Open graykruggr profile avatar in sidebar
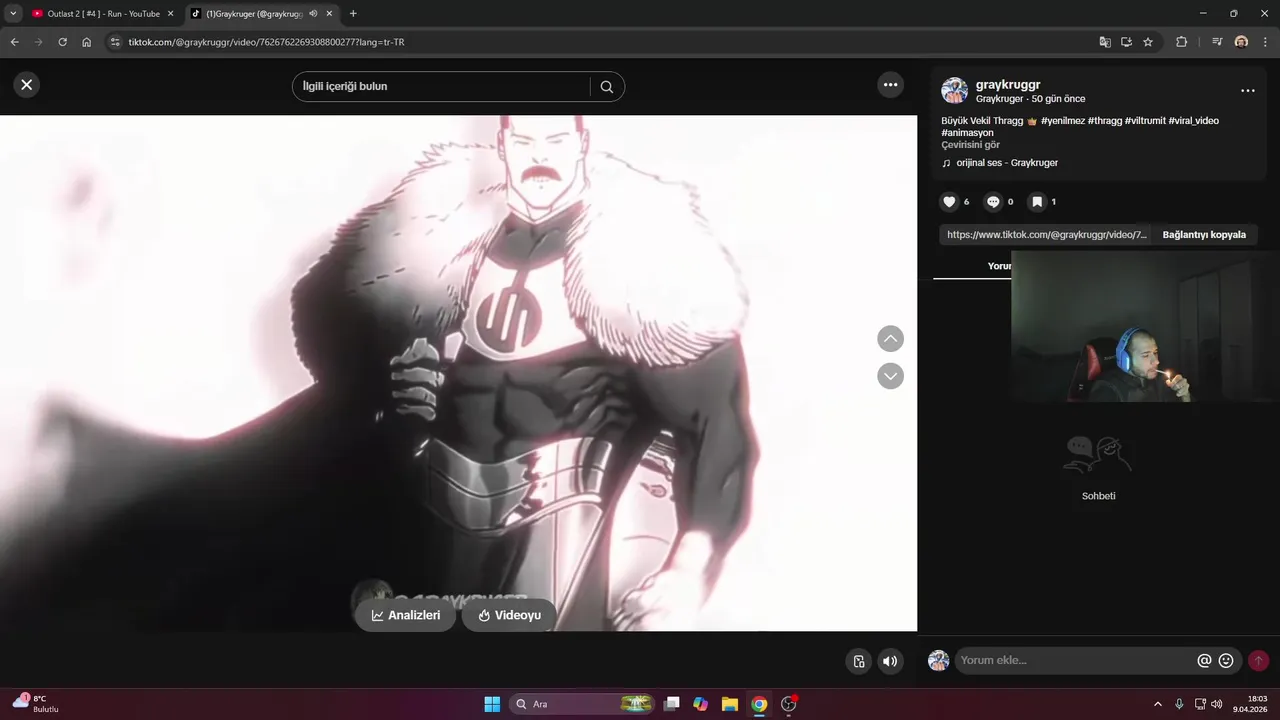This screenshot has width=1280, height=720. [954, 90]
